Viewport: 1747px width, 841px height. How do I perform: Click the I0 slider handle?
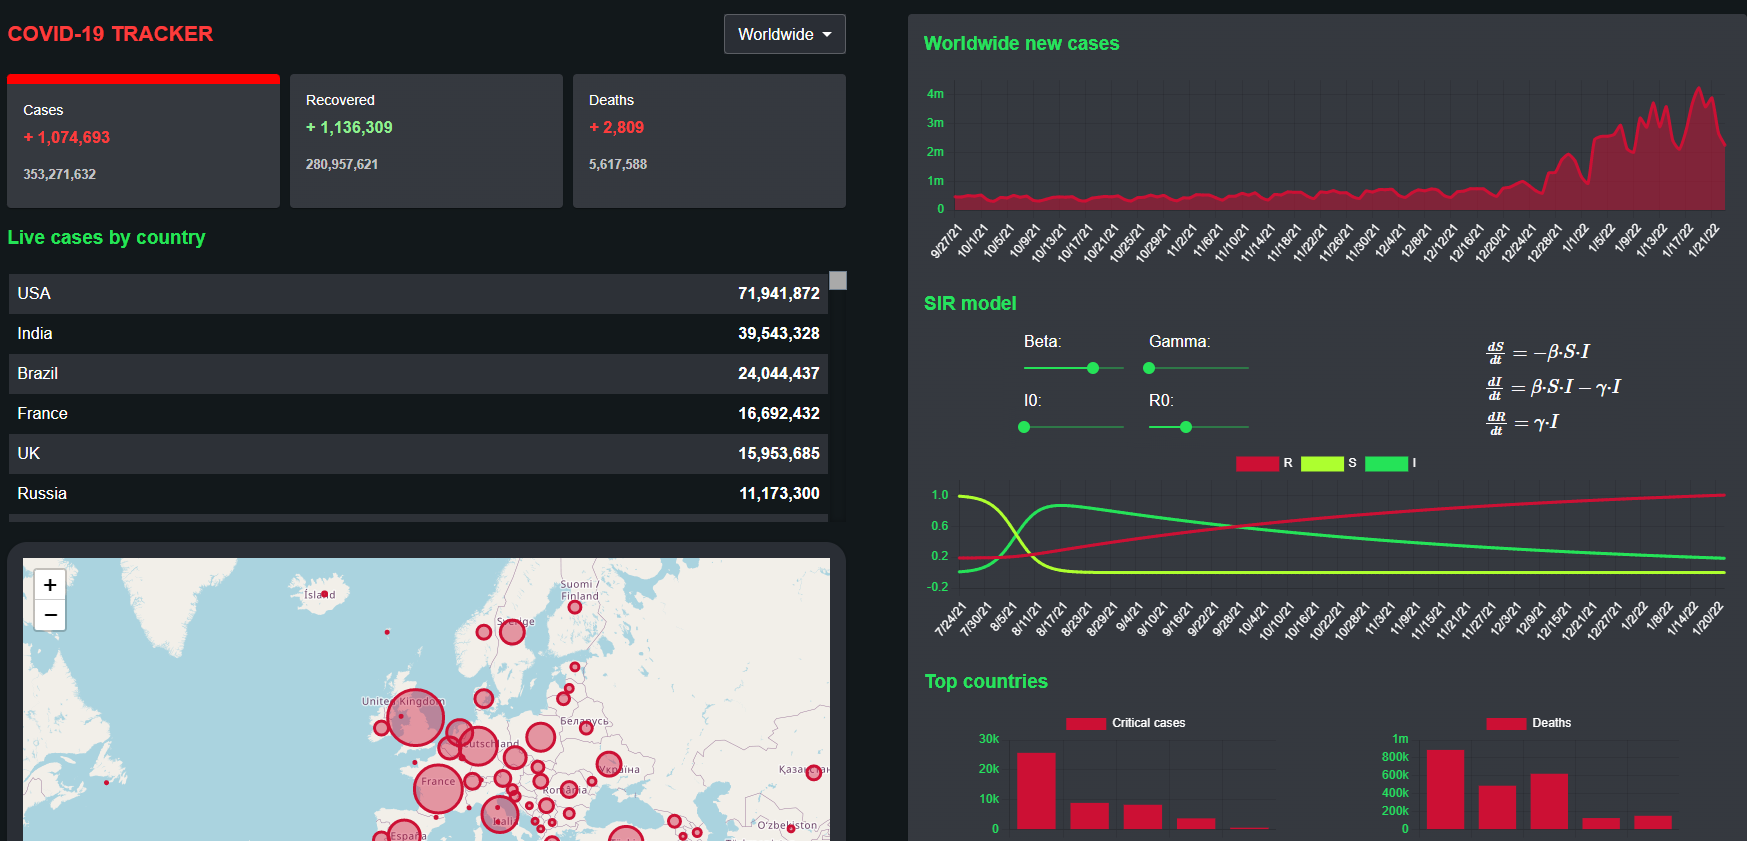coord(1024,427)
